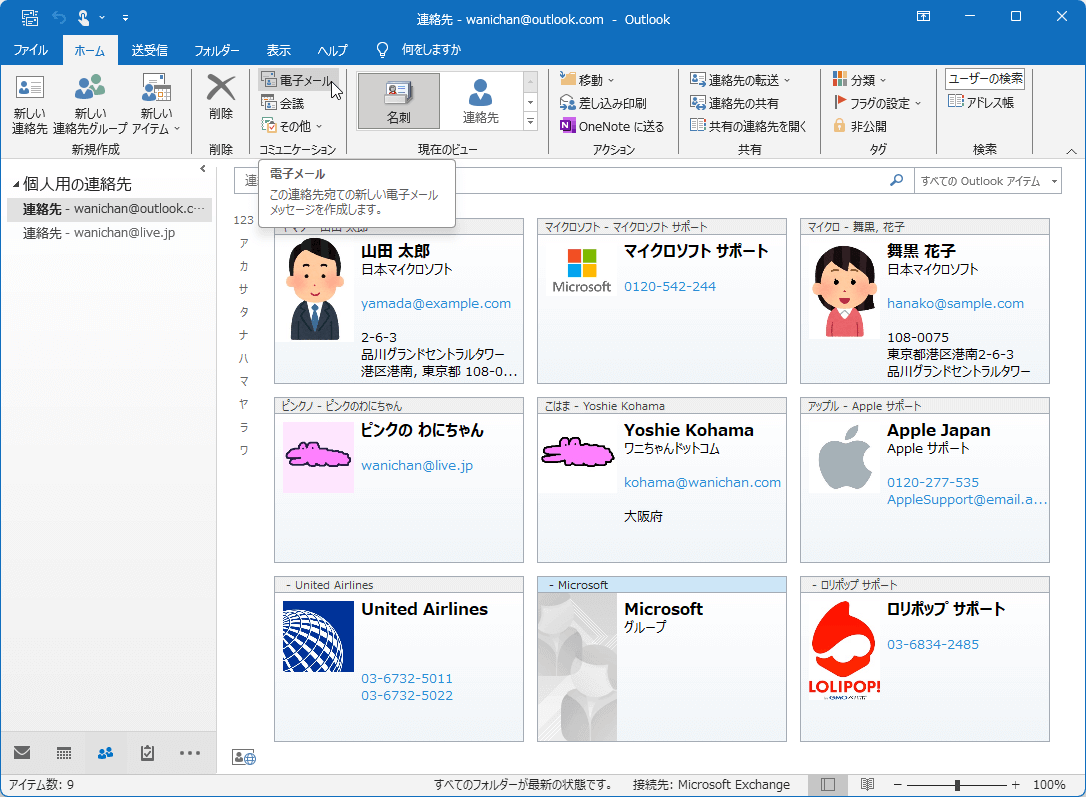Click 連絡先の共有 share contacts
Screen dimensions: 1086x797
734,103
